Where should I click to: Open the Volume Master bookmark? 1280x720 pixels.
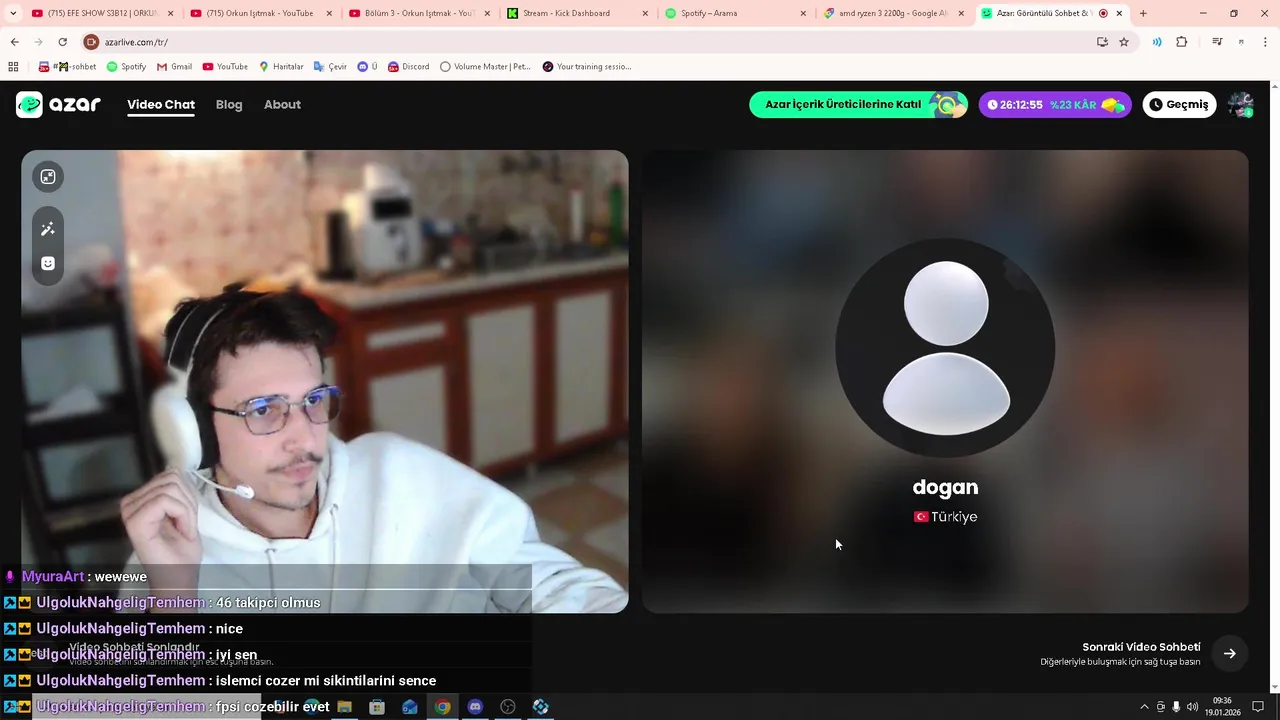coord(486,67)
